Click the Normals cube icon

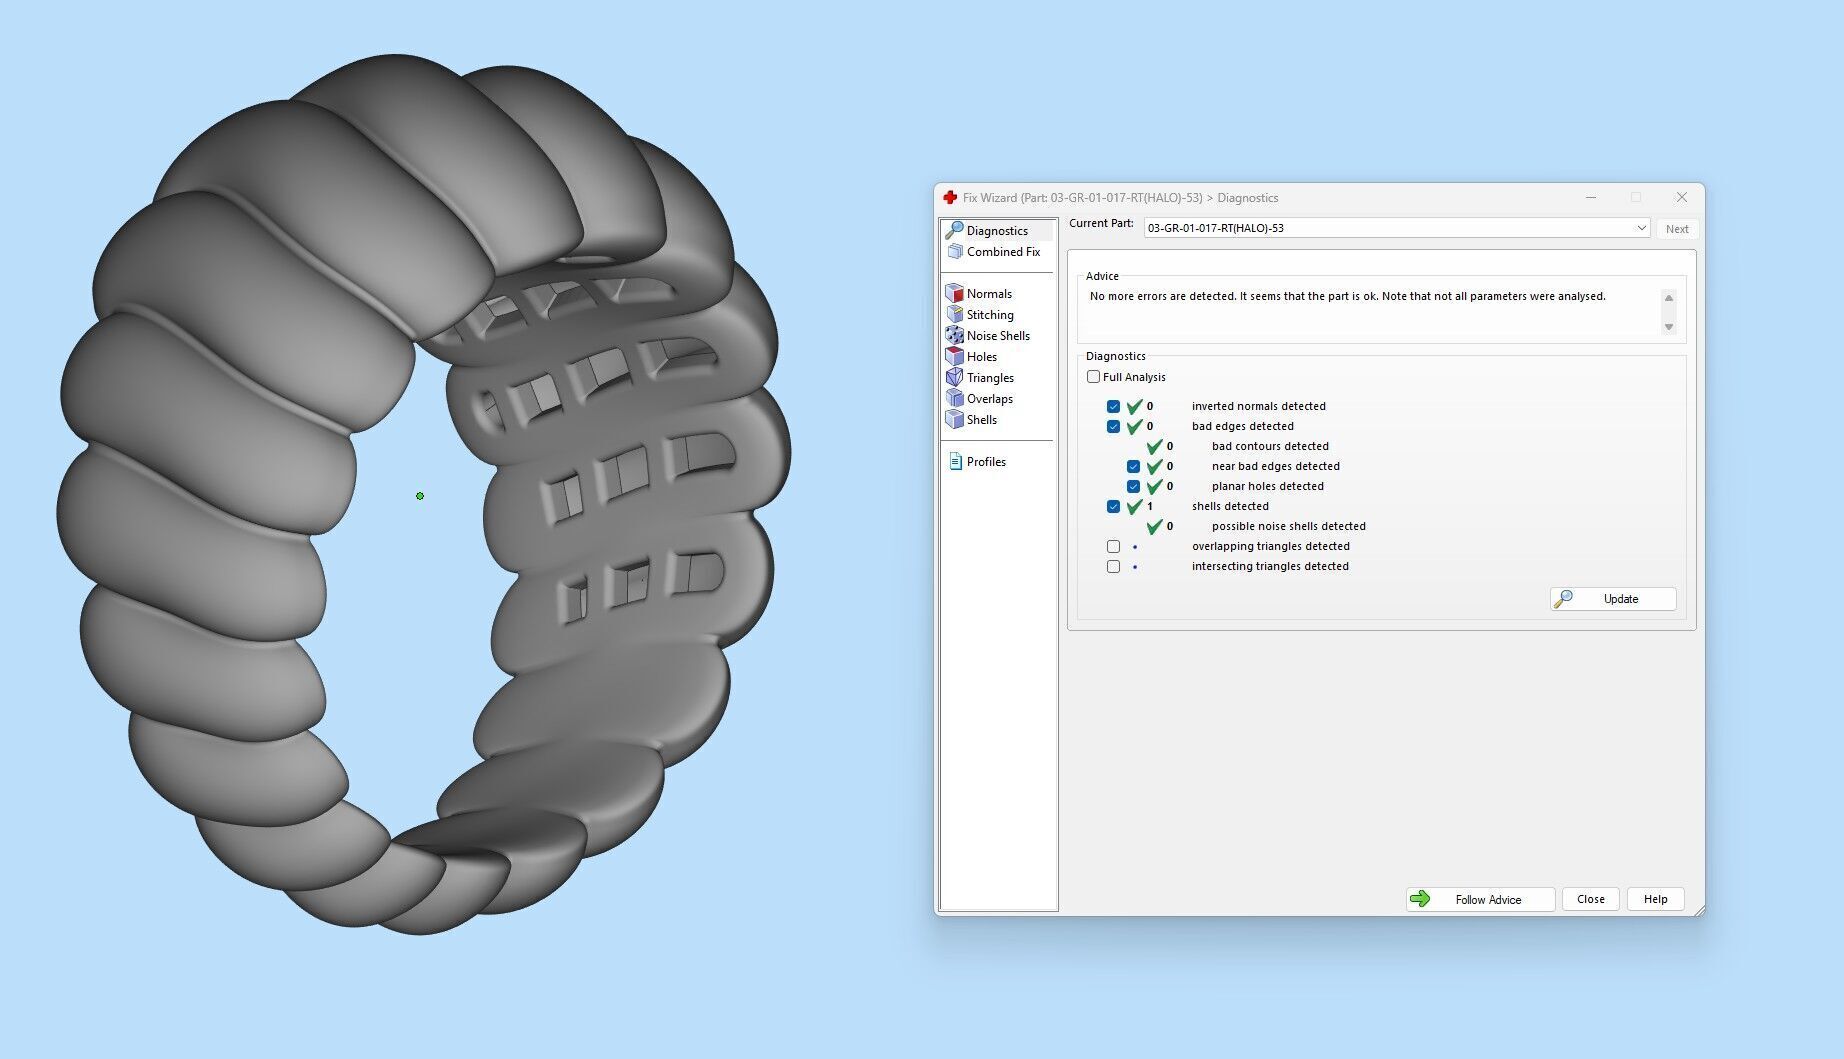(x=955, y=294)
